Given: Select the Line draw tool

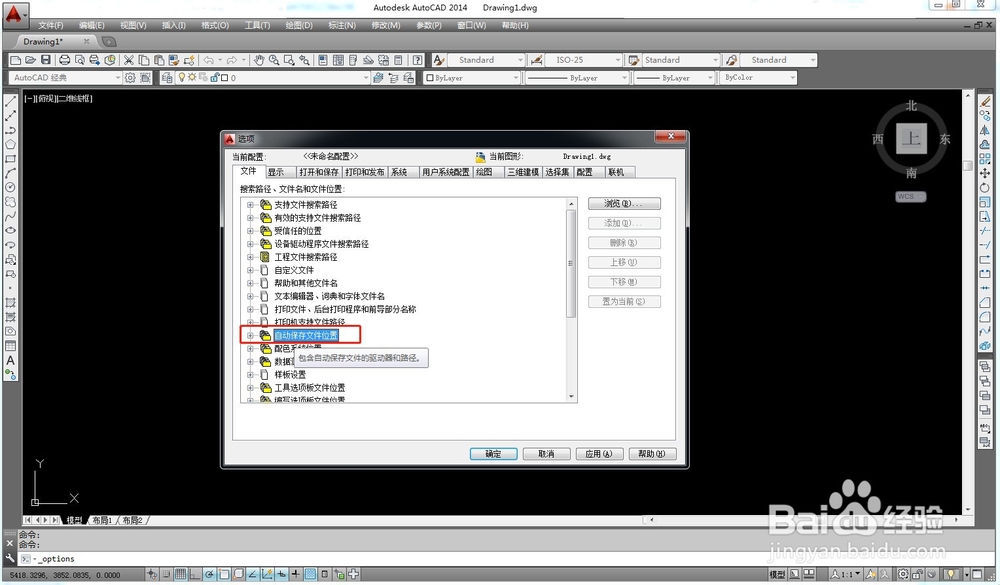Looking at the screenshot, I should 10,101.
